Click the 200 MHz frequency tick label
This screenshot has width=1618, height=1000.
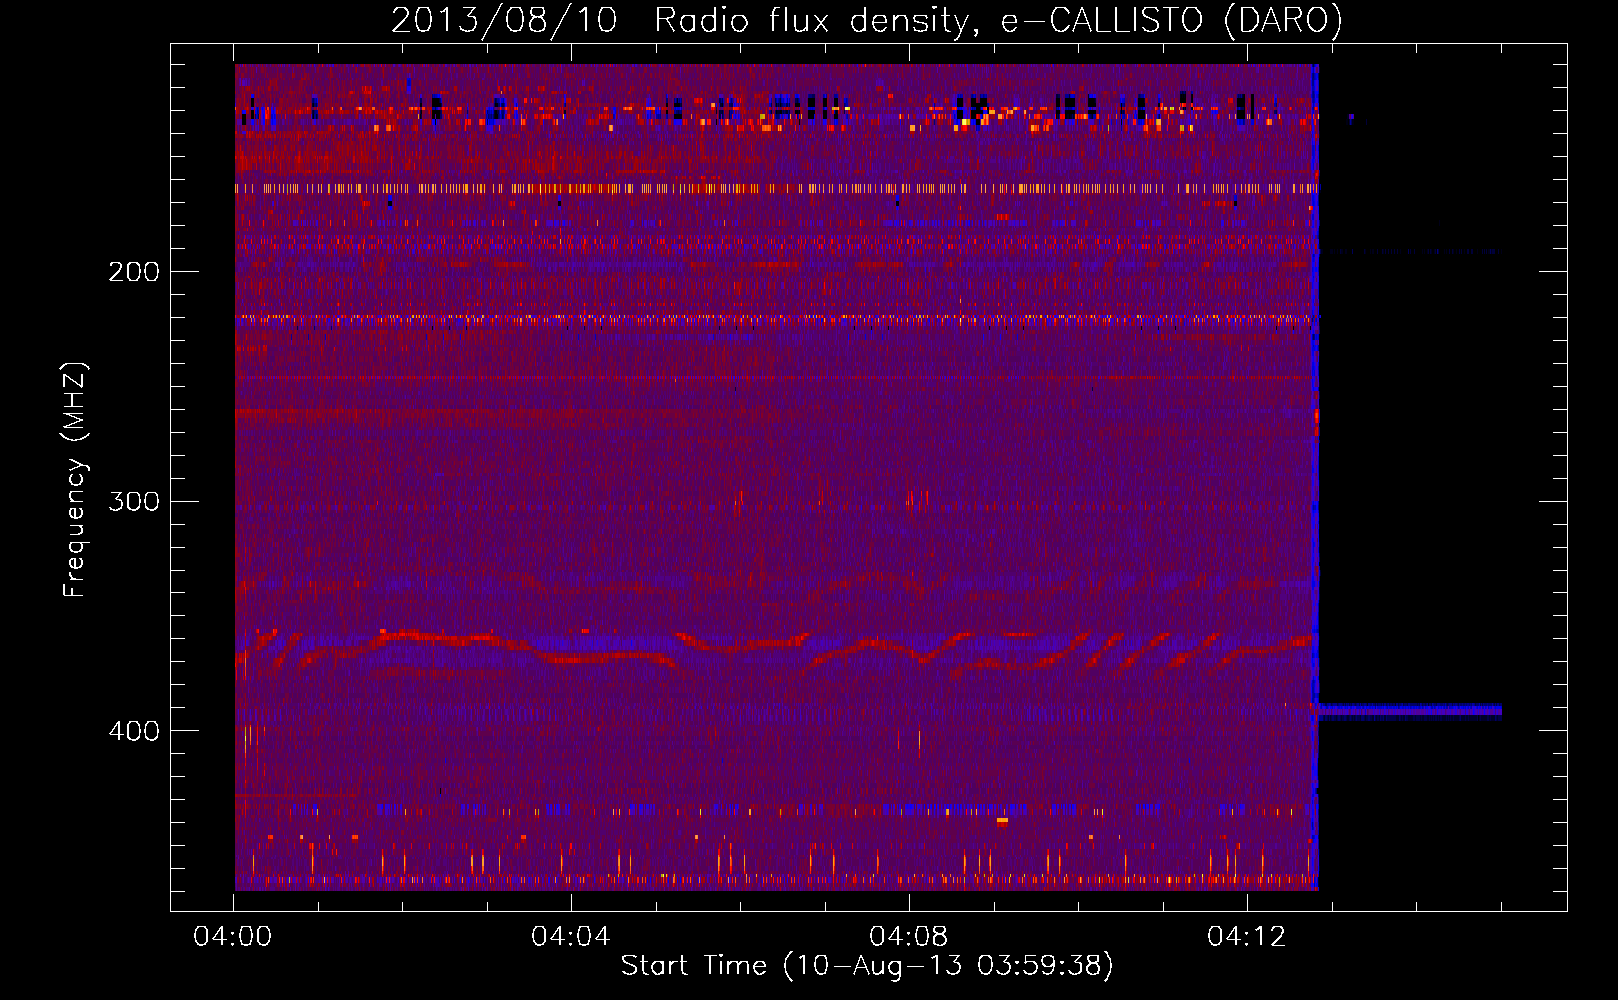point(134,272)
